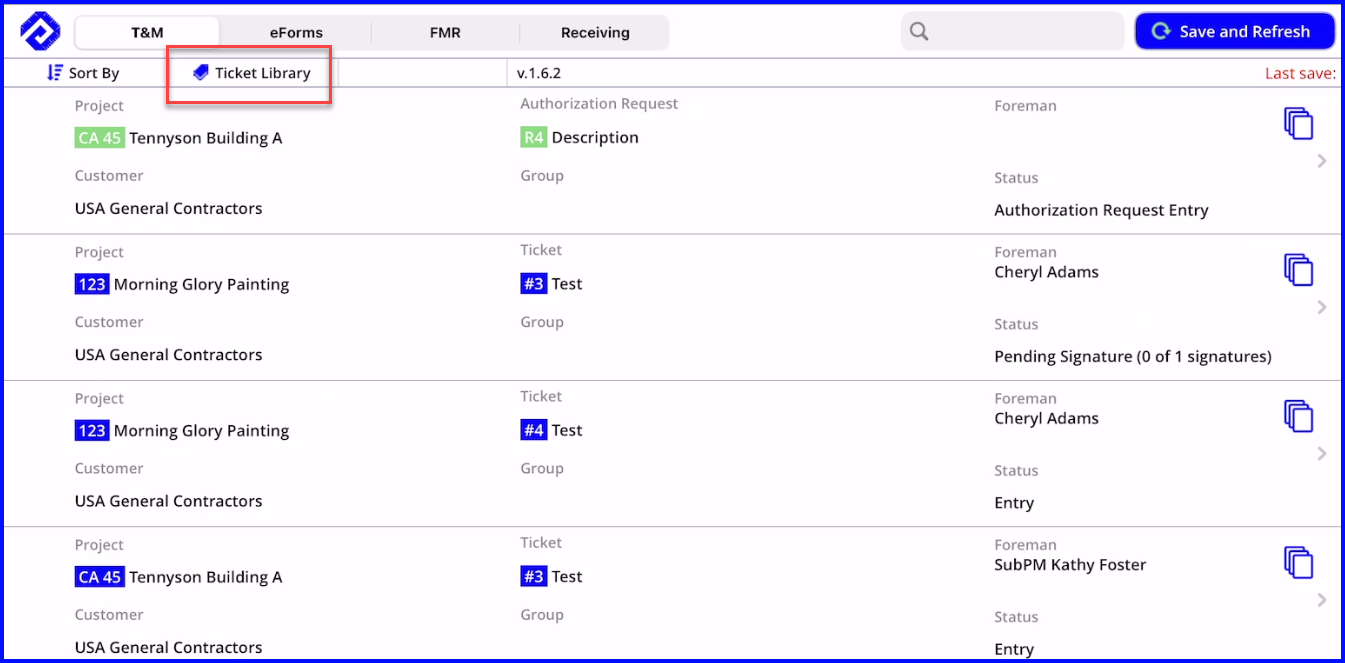Screen dimensions: 1345x663
Task: Open Pending Signature ticket via its chevron
Action: pyautogui.click(x=1322, y=307)
